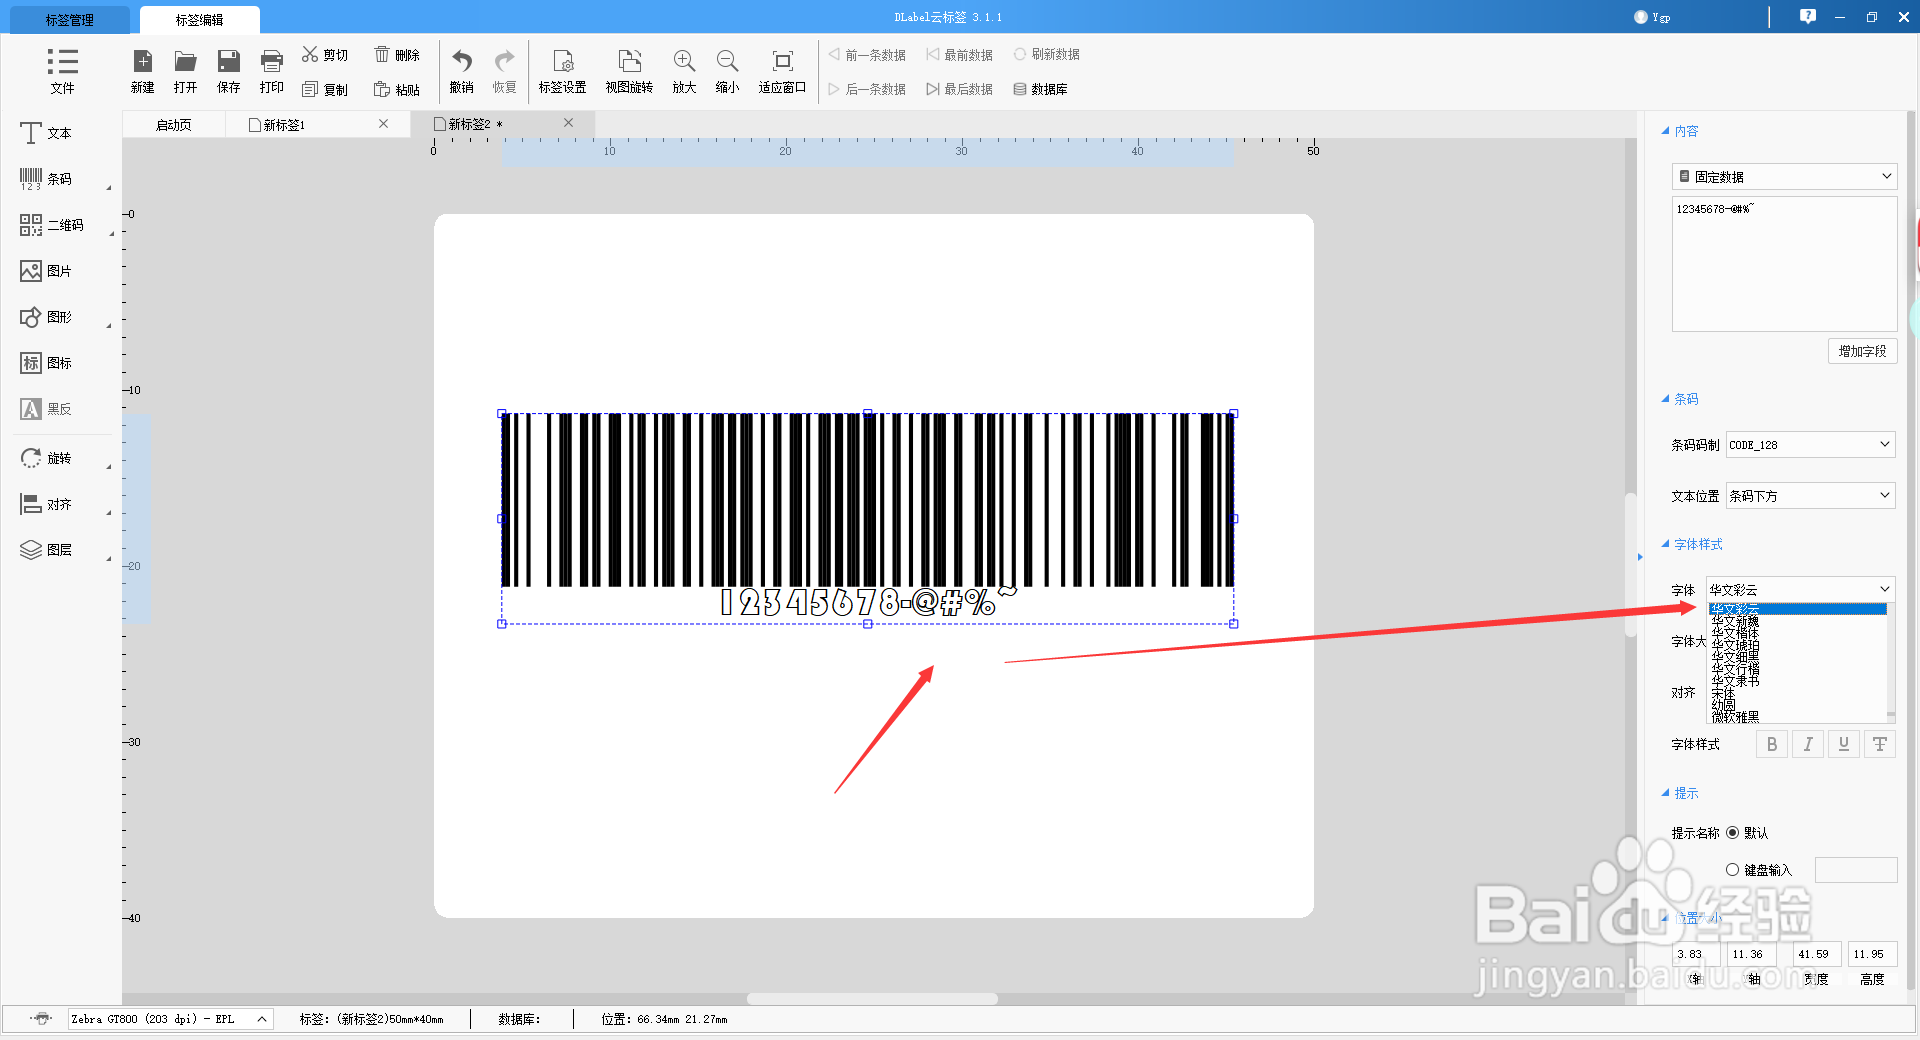
Task: Click the 复制 copy tool
Action: tap(325, 90)
